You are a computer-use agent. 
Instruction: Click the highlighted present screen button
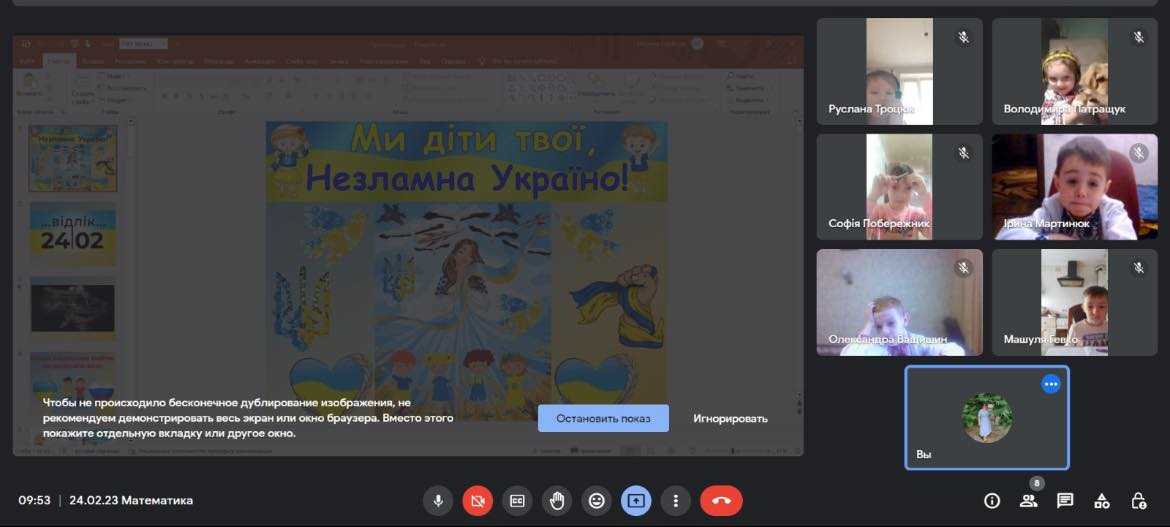point(637,500)
